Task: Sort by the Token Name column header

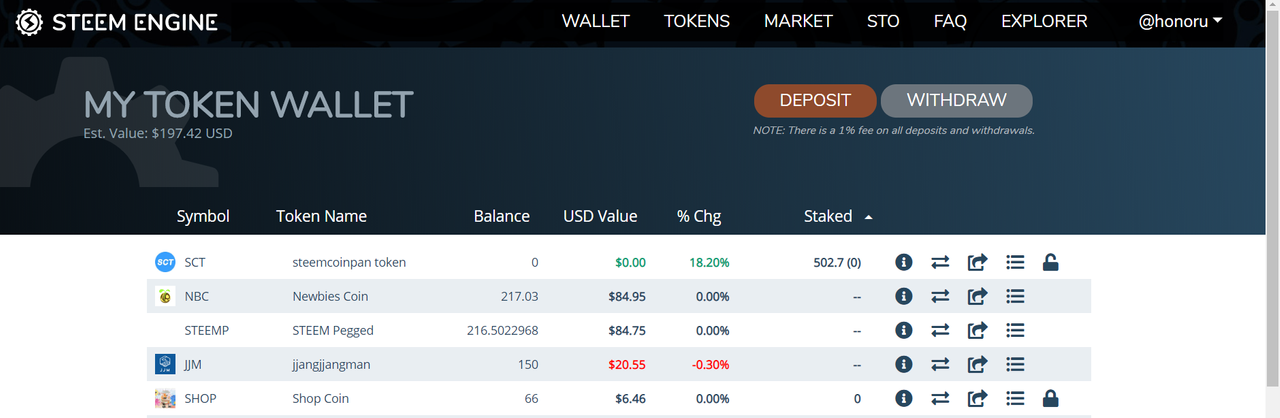Action: click(321, 216)
